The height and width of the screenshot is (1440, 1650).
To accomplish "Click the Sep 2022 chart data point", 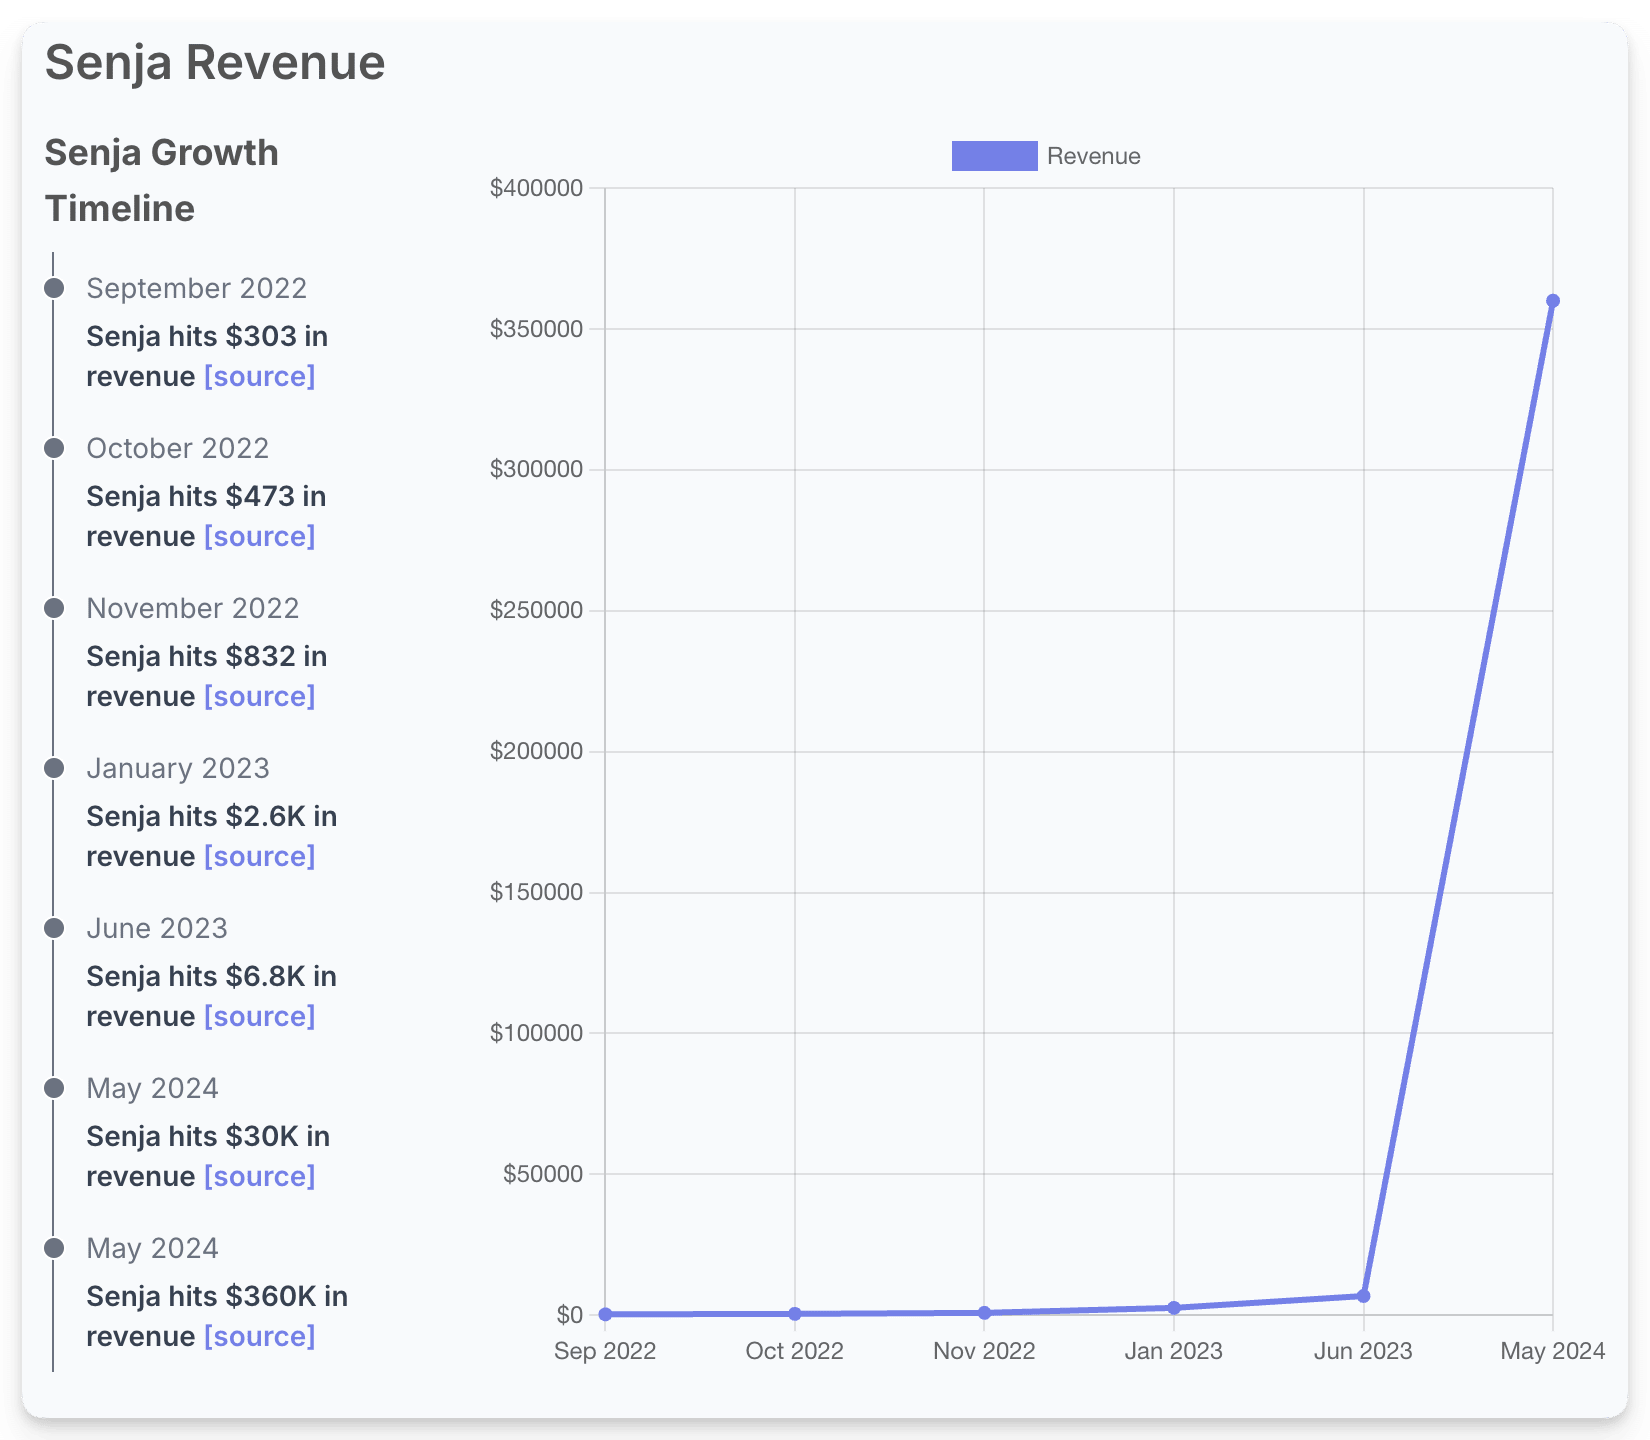I will pos(605,1314).
